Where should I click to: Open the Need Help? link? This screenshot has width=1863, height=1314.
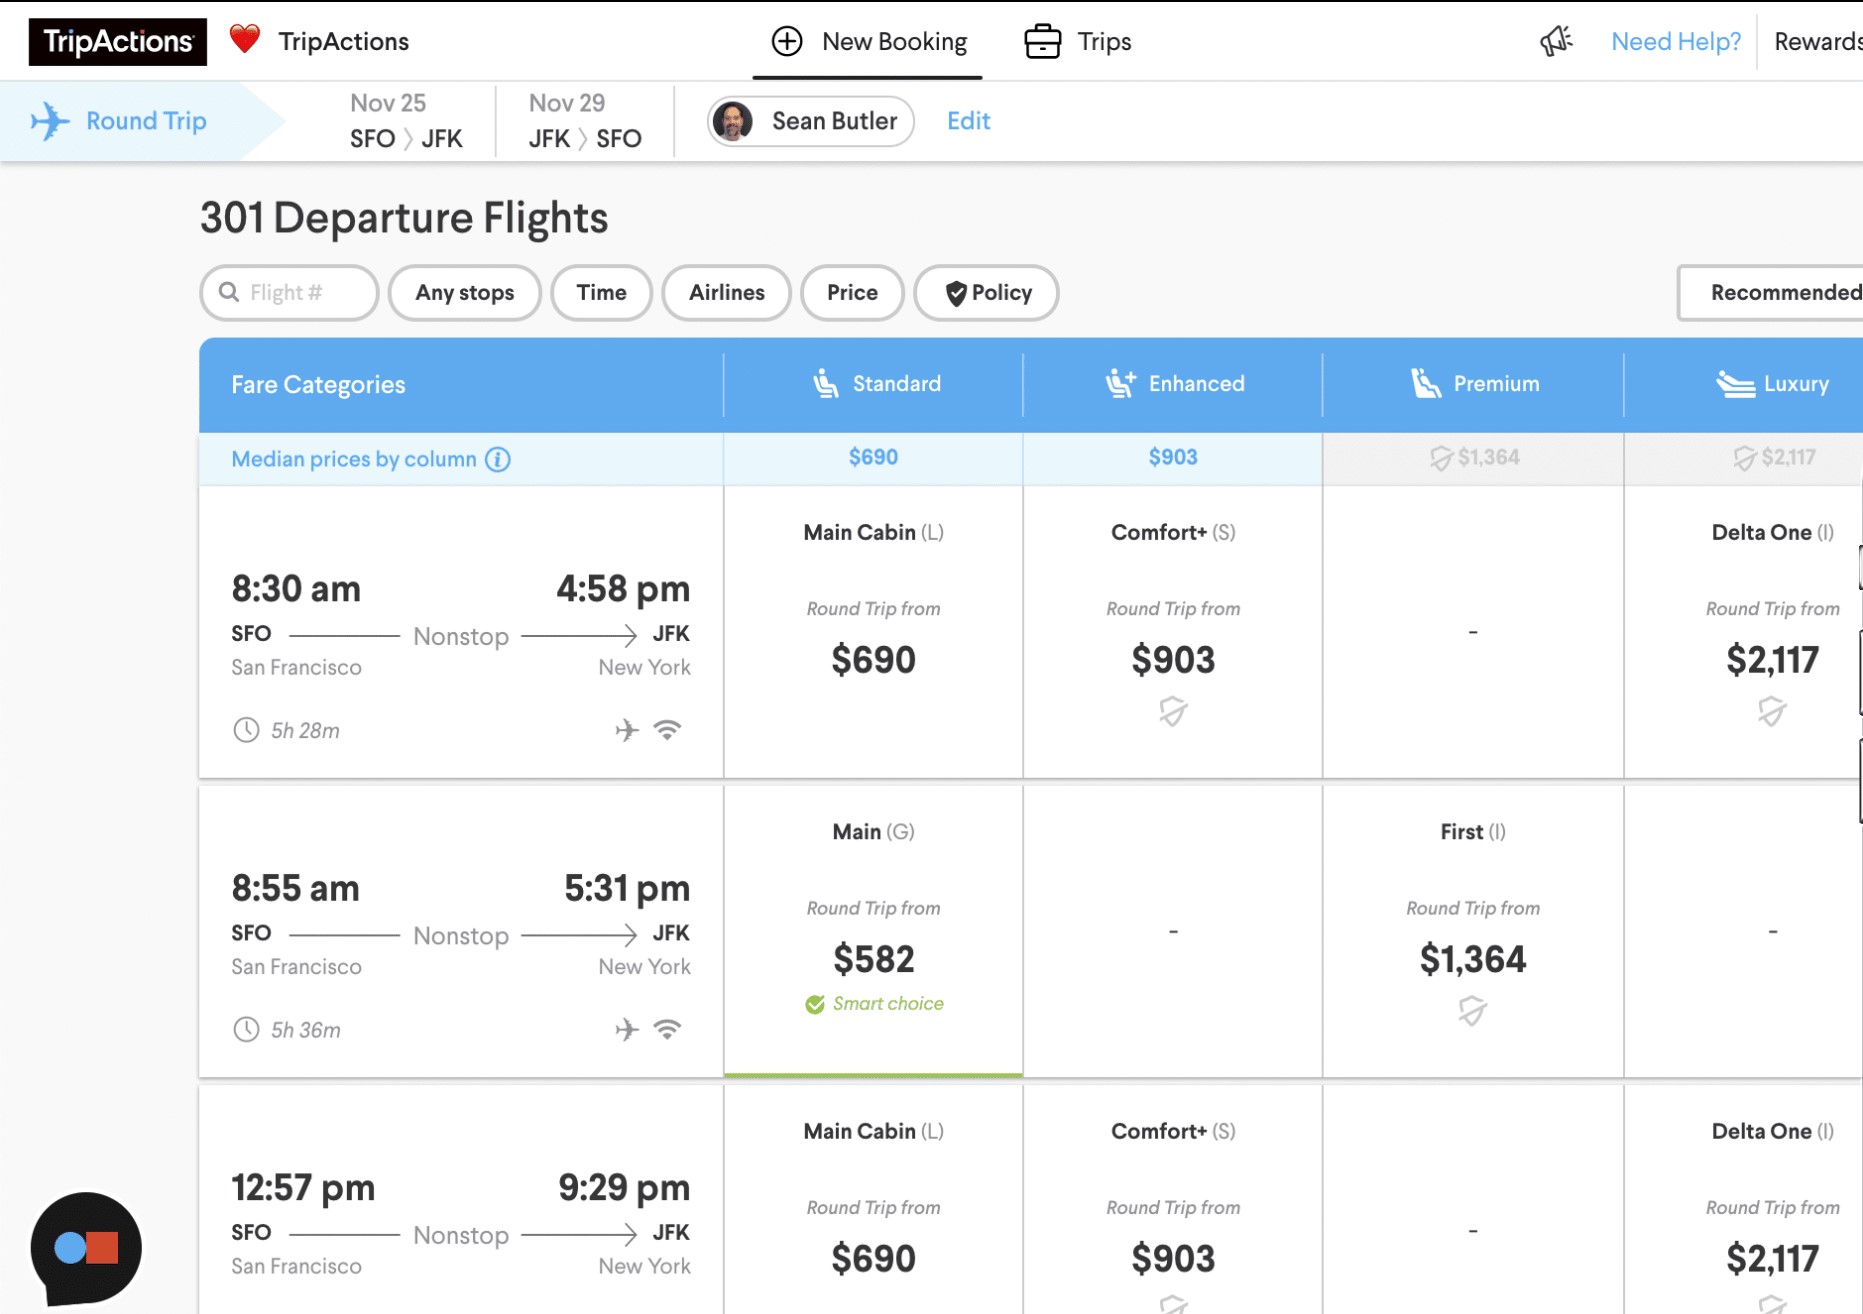tap(1676, 42)
